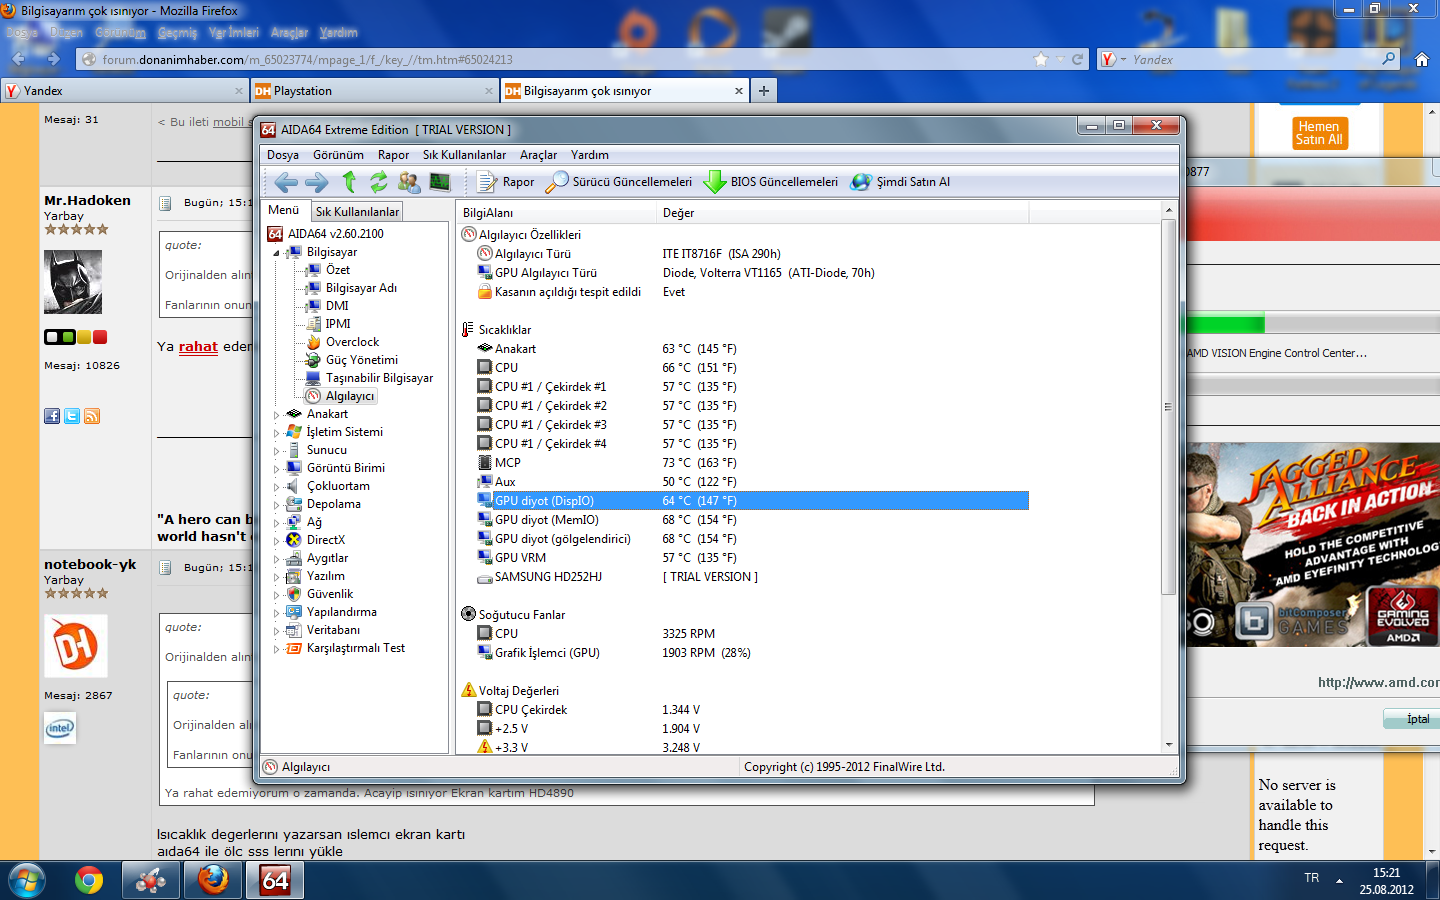1440x900 pixels.
Task: Open the Dosya menu
Action: 283,155
